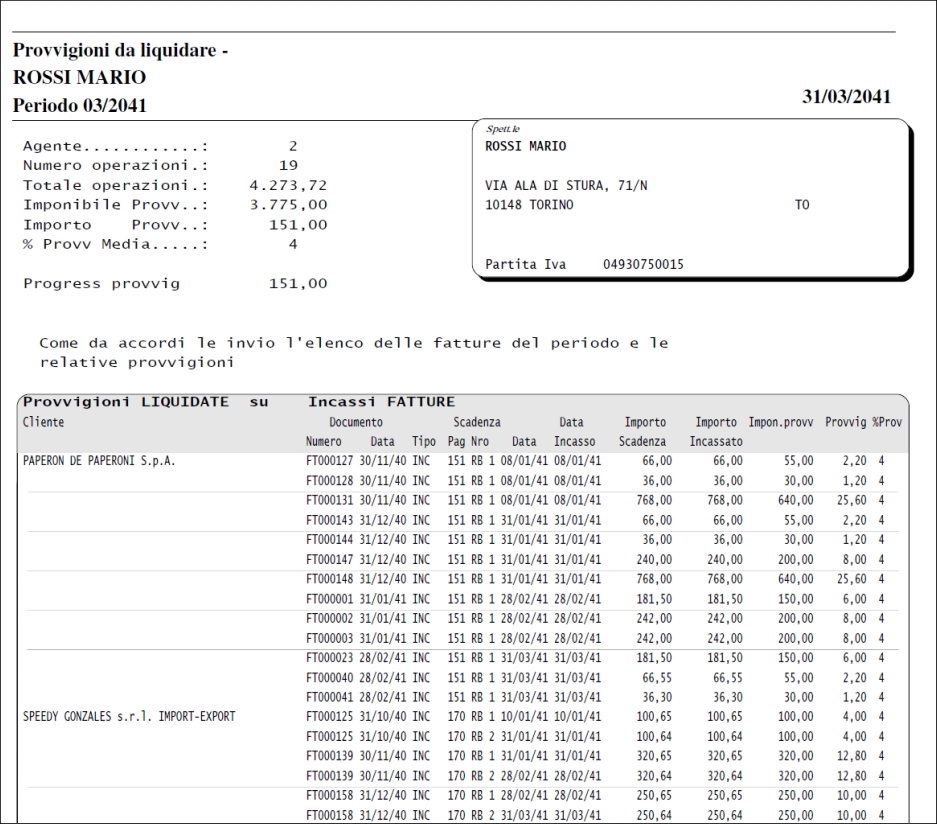Image resolution: width=937 pixels, height=824 pixels.
Task: Click document number FT000001
Action: (x=329, y=599)
